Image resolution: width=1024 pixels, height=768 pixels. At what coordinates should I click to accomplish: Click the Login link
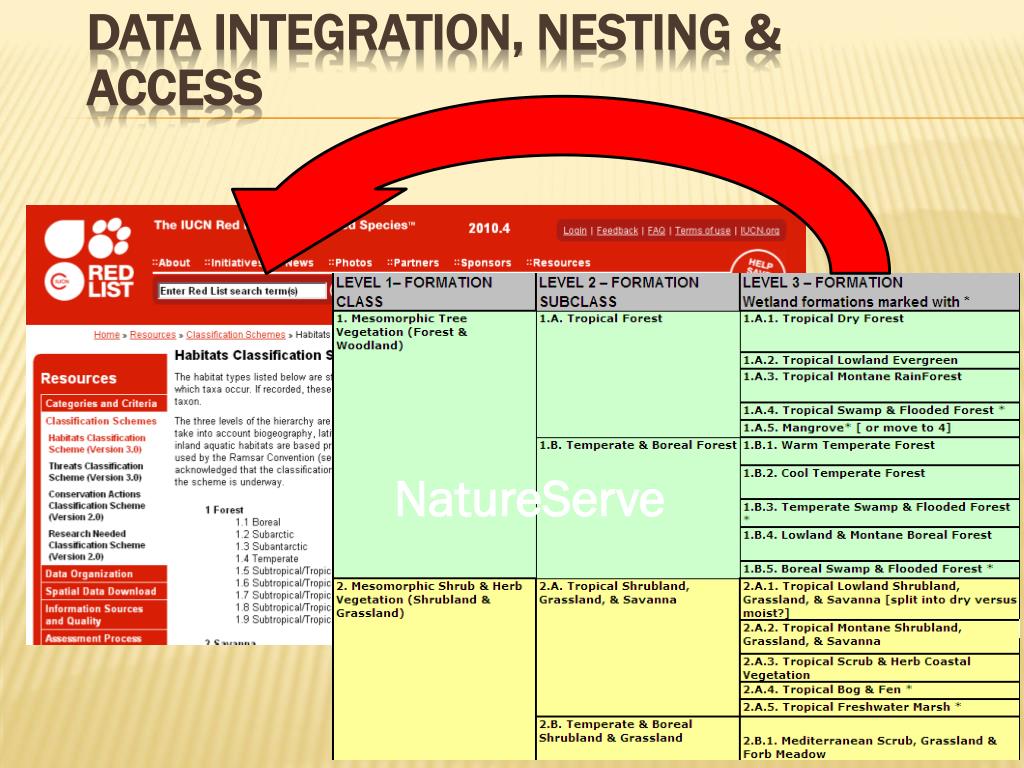[x=575, y=231]
